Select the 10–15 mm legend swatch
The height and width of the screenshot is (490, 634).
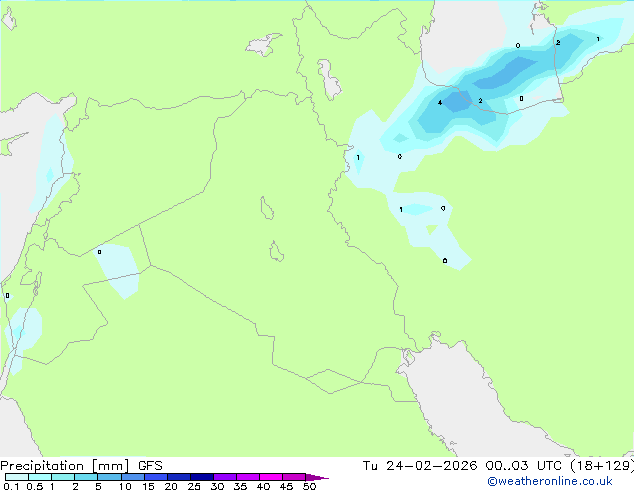[x=132, y=477]
